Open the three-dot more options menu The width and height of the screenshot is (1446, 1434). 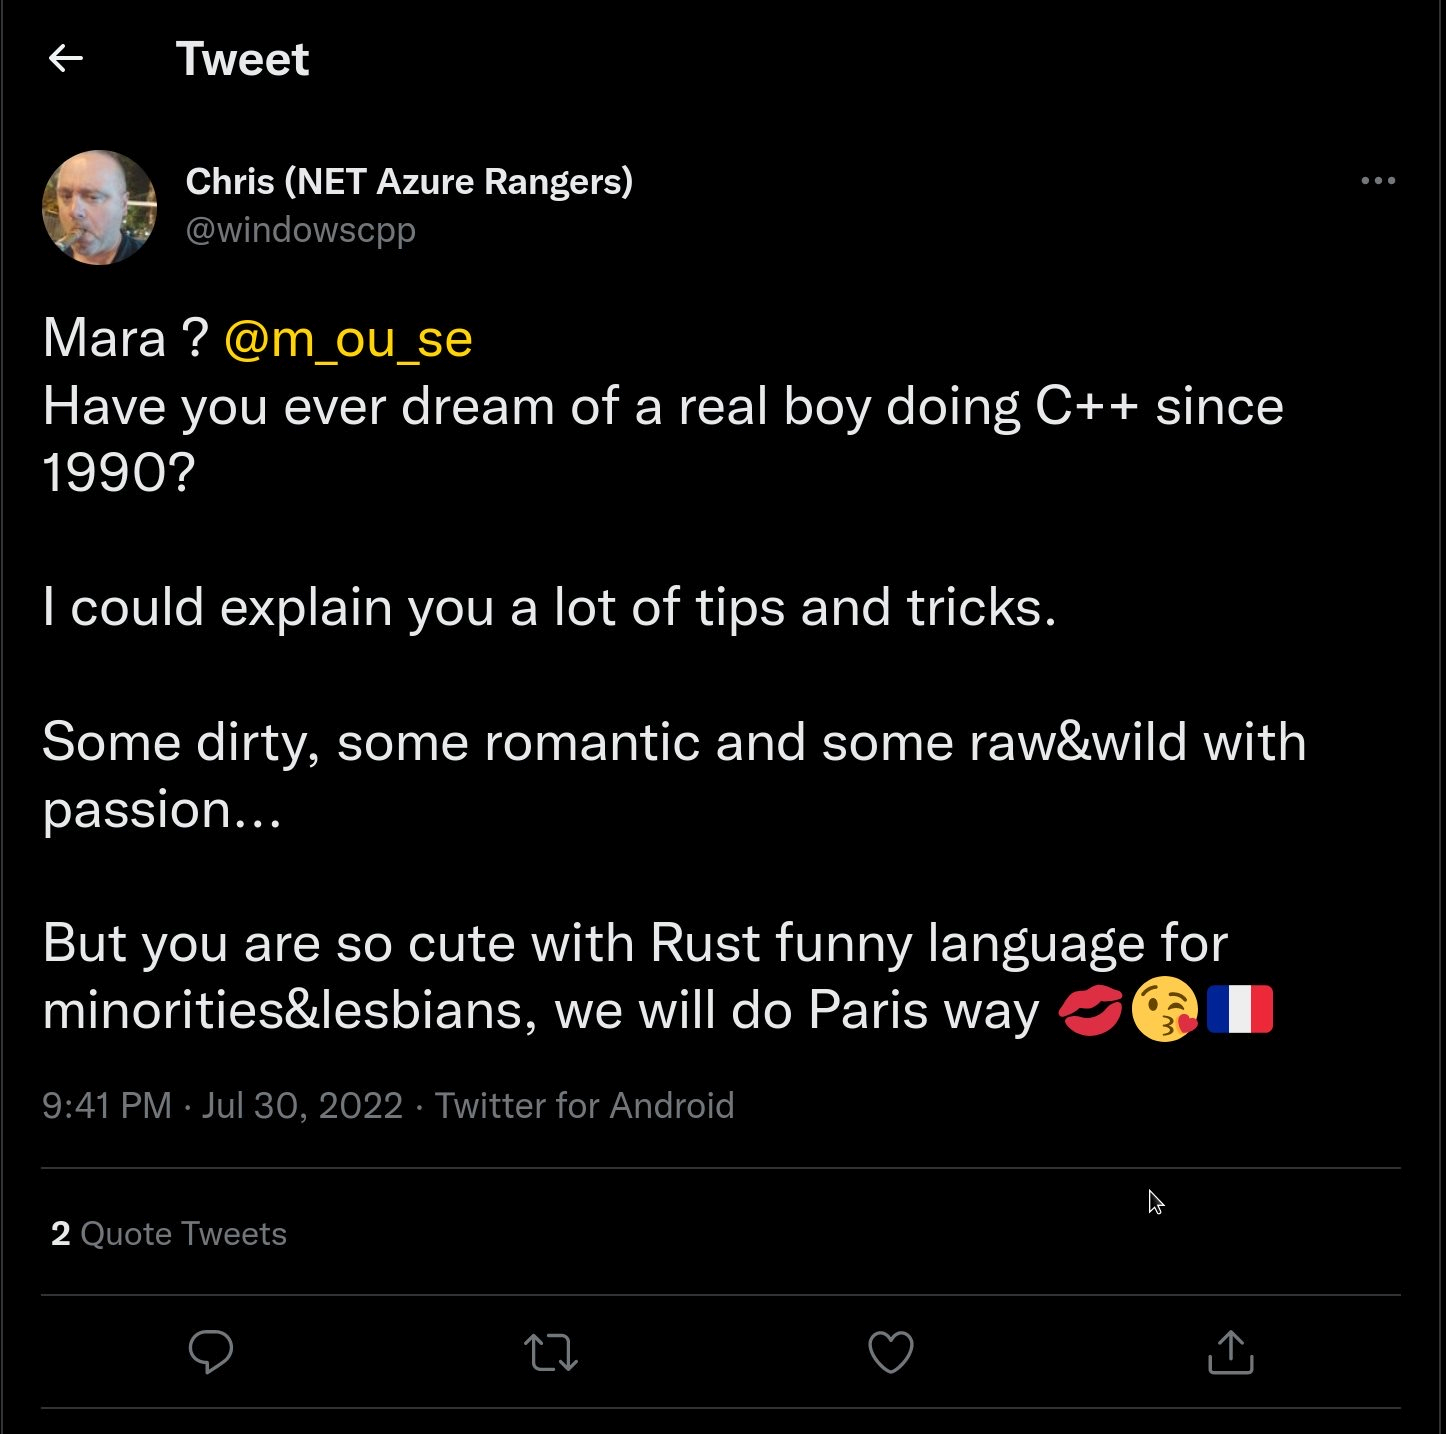point(1378,181)
